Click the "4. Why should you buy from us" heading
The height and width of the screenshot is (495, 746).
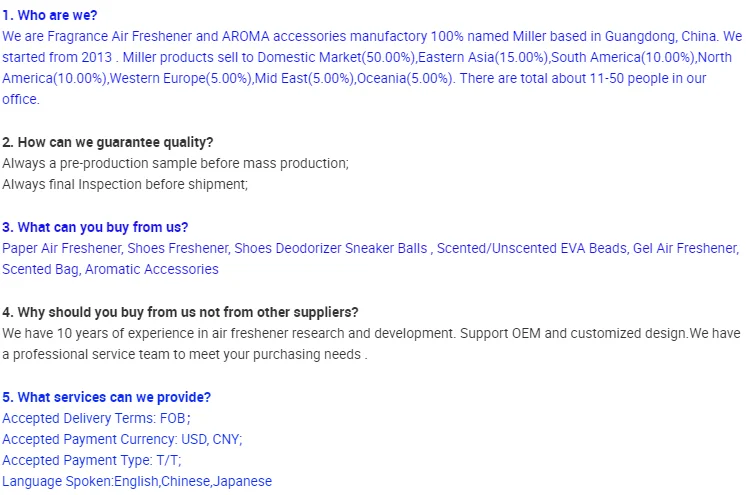(x=180, y=312)
